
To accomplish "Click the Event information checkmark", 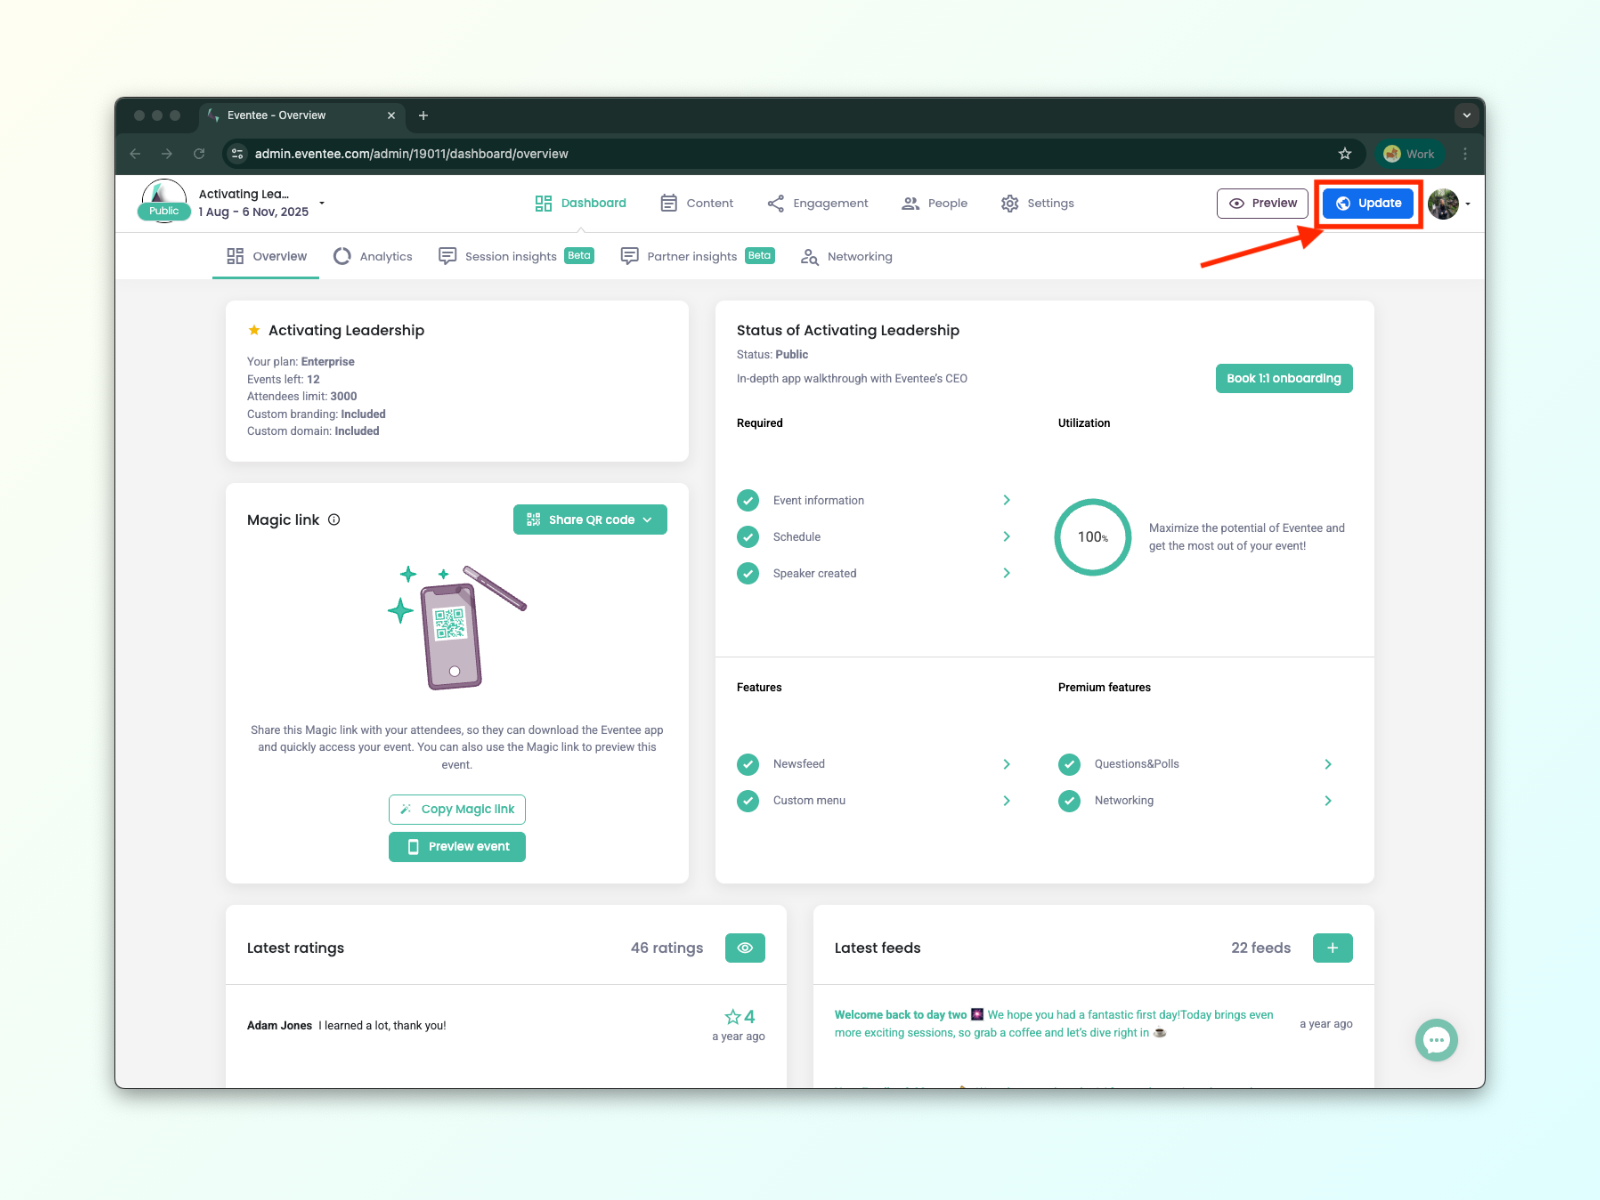I will 748,500.
